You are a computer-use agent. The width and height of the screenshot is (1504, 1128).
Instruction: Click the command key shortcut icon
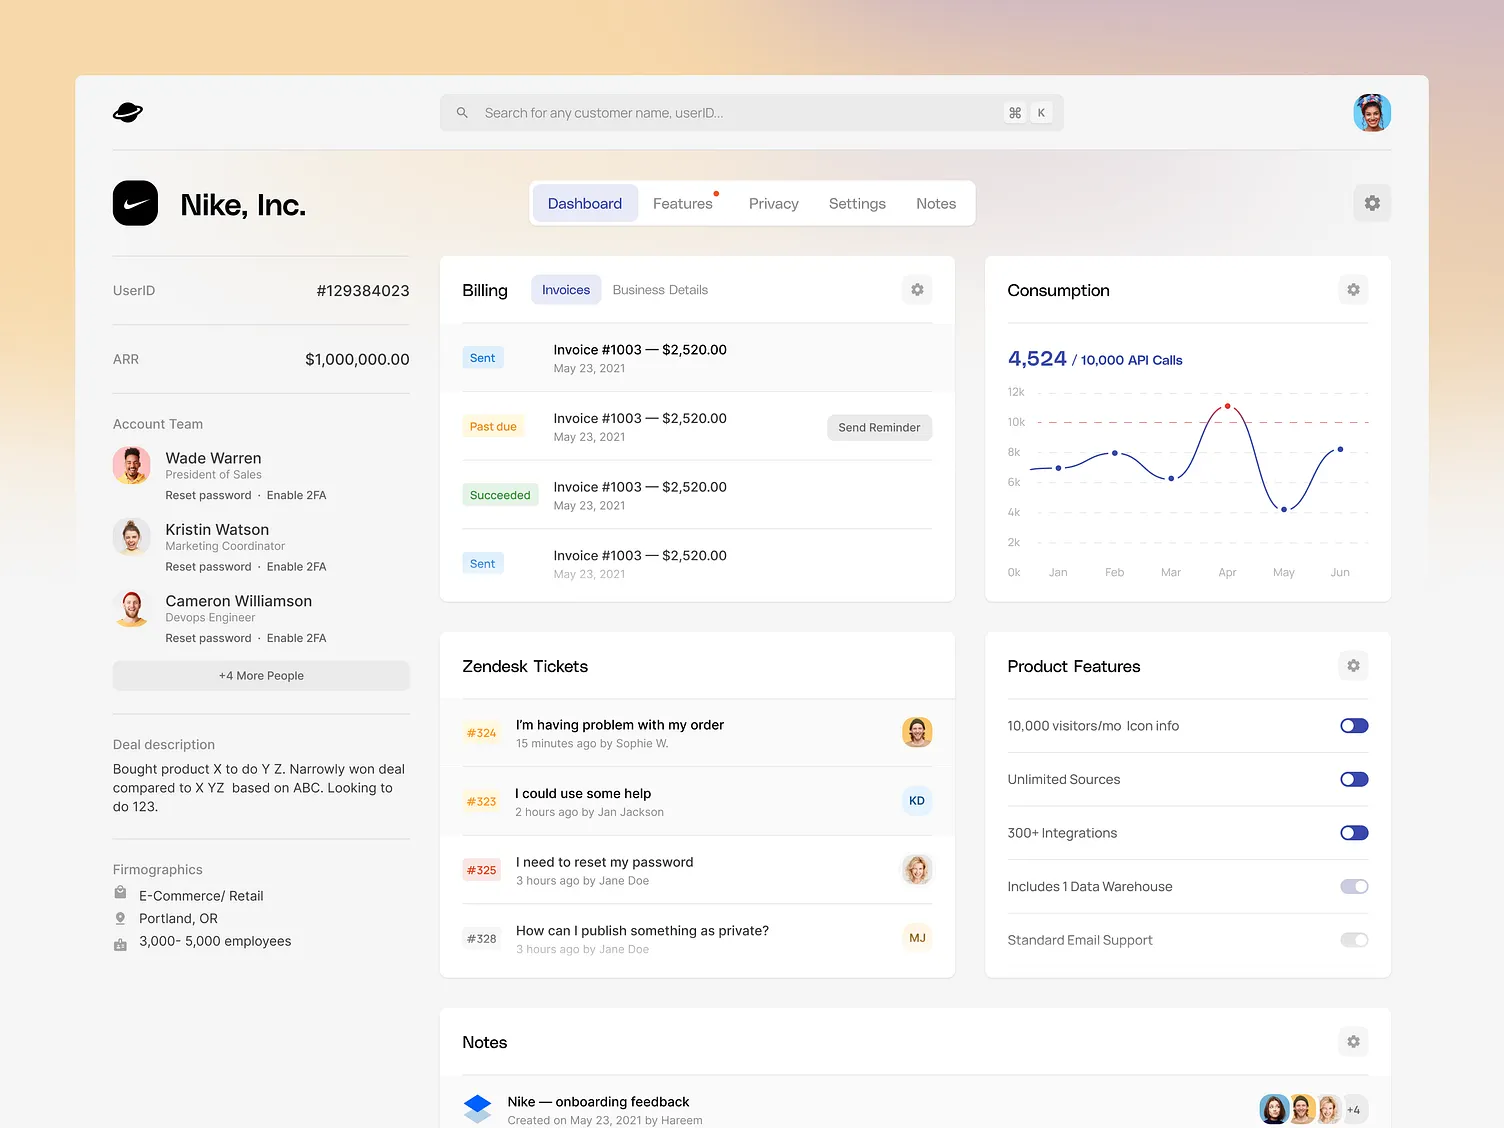[x=1015, y=113]
